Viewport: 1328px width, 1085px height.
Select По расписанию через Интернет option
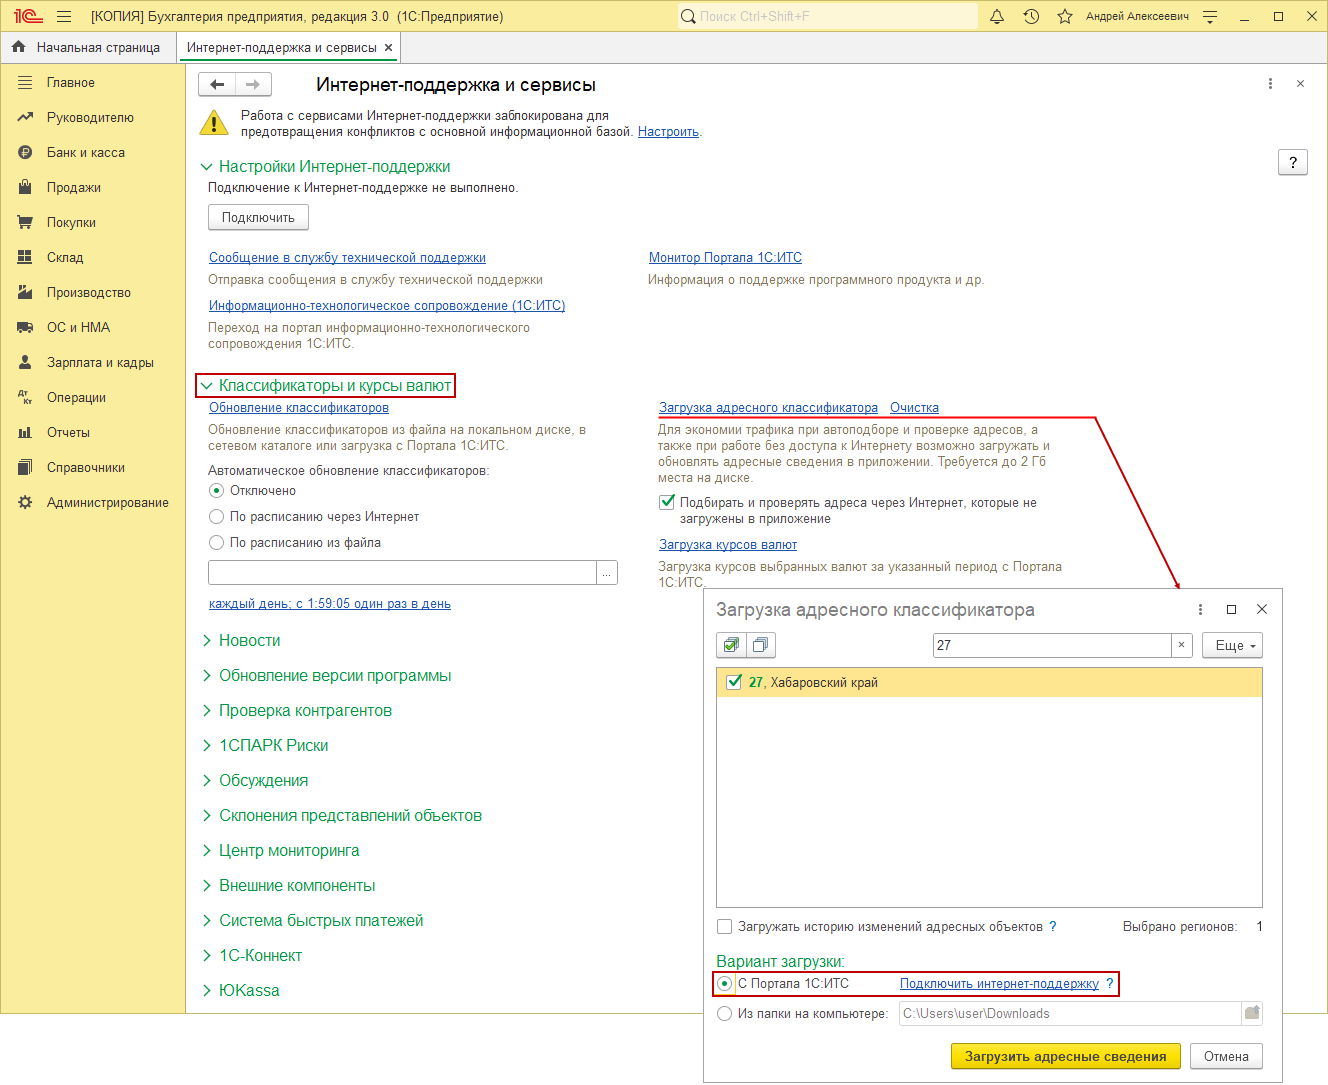tap(217, 517)
